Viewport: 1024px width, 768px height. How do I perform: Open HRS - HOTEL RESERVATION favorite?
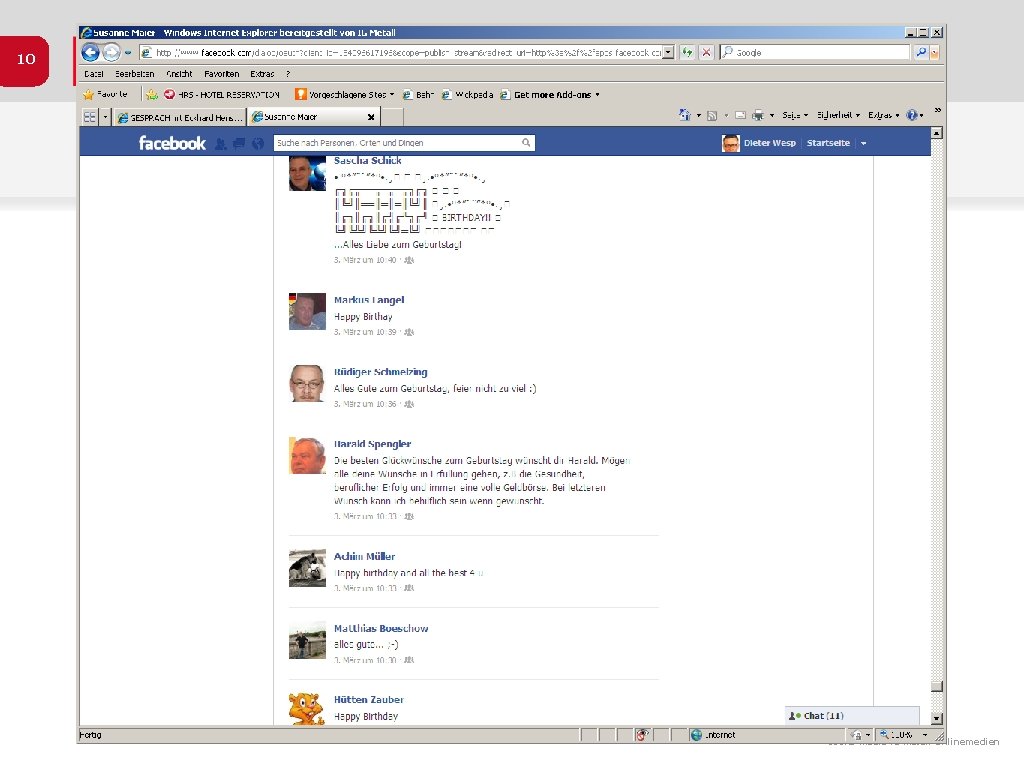[x=222, y=95]
